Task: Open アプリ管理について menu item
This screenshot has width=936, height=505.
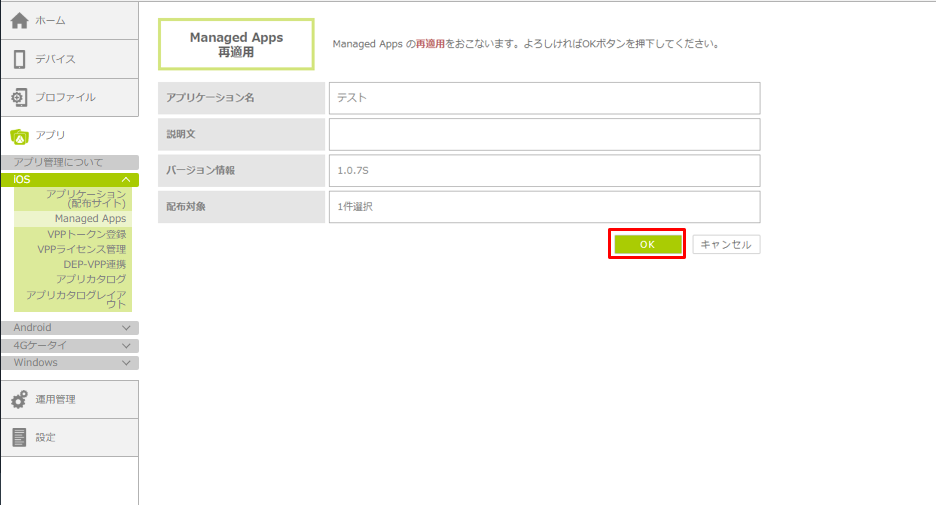Action: [58, 162]
